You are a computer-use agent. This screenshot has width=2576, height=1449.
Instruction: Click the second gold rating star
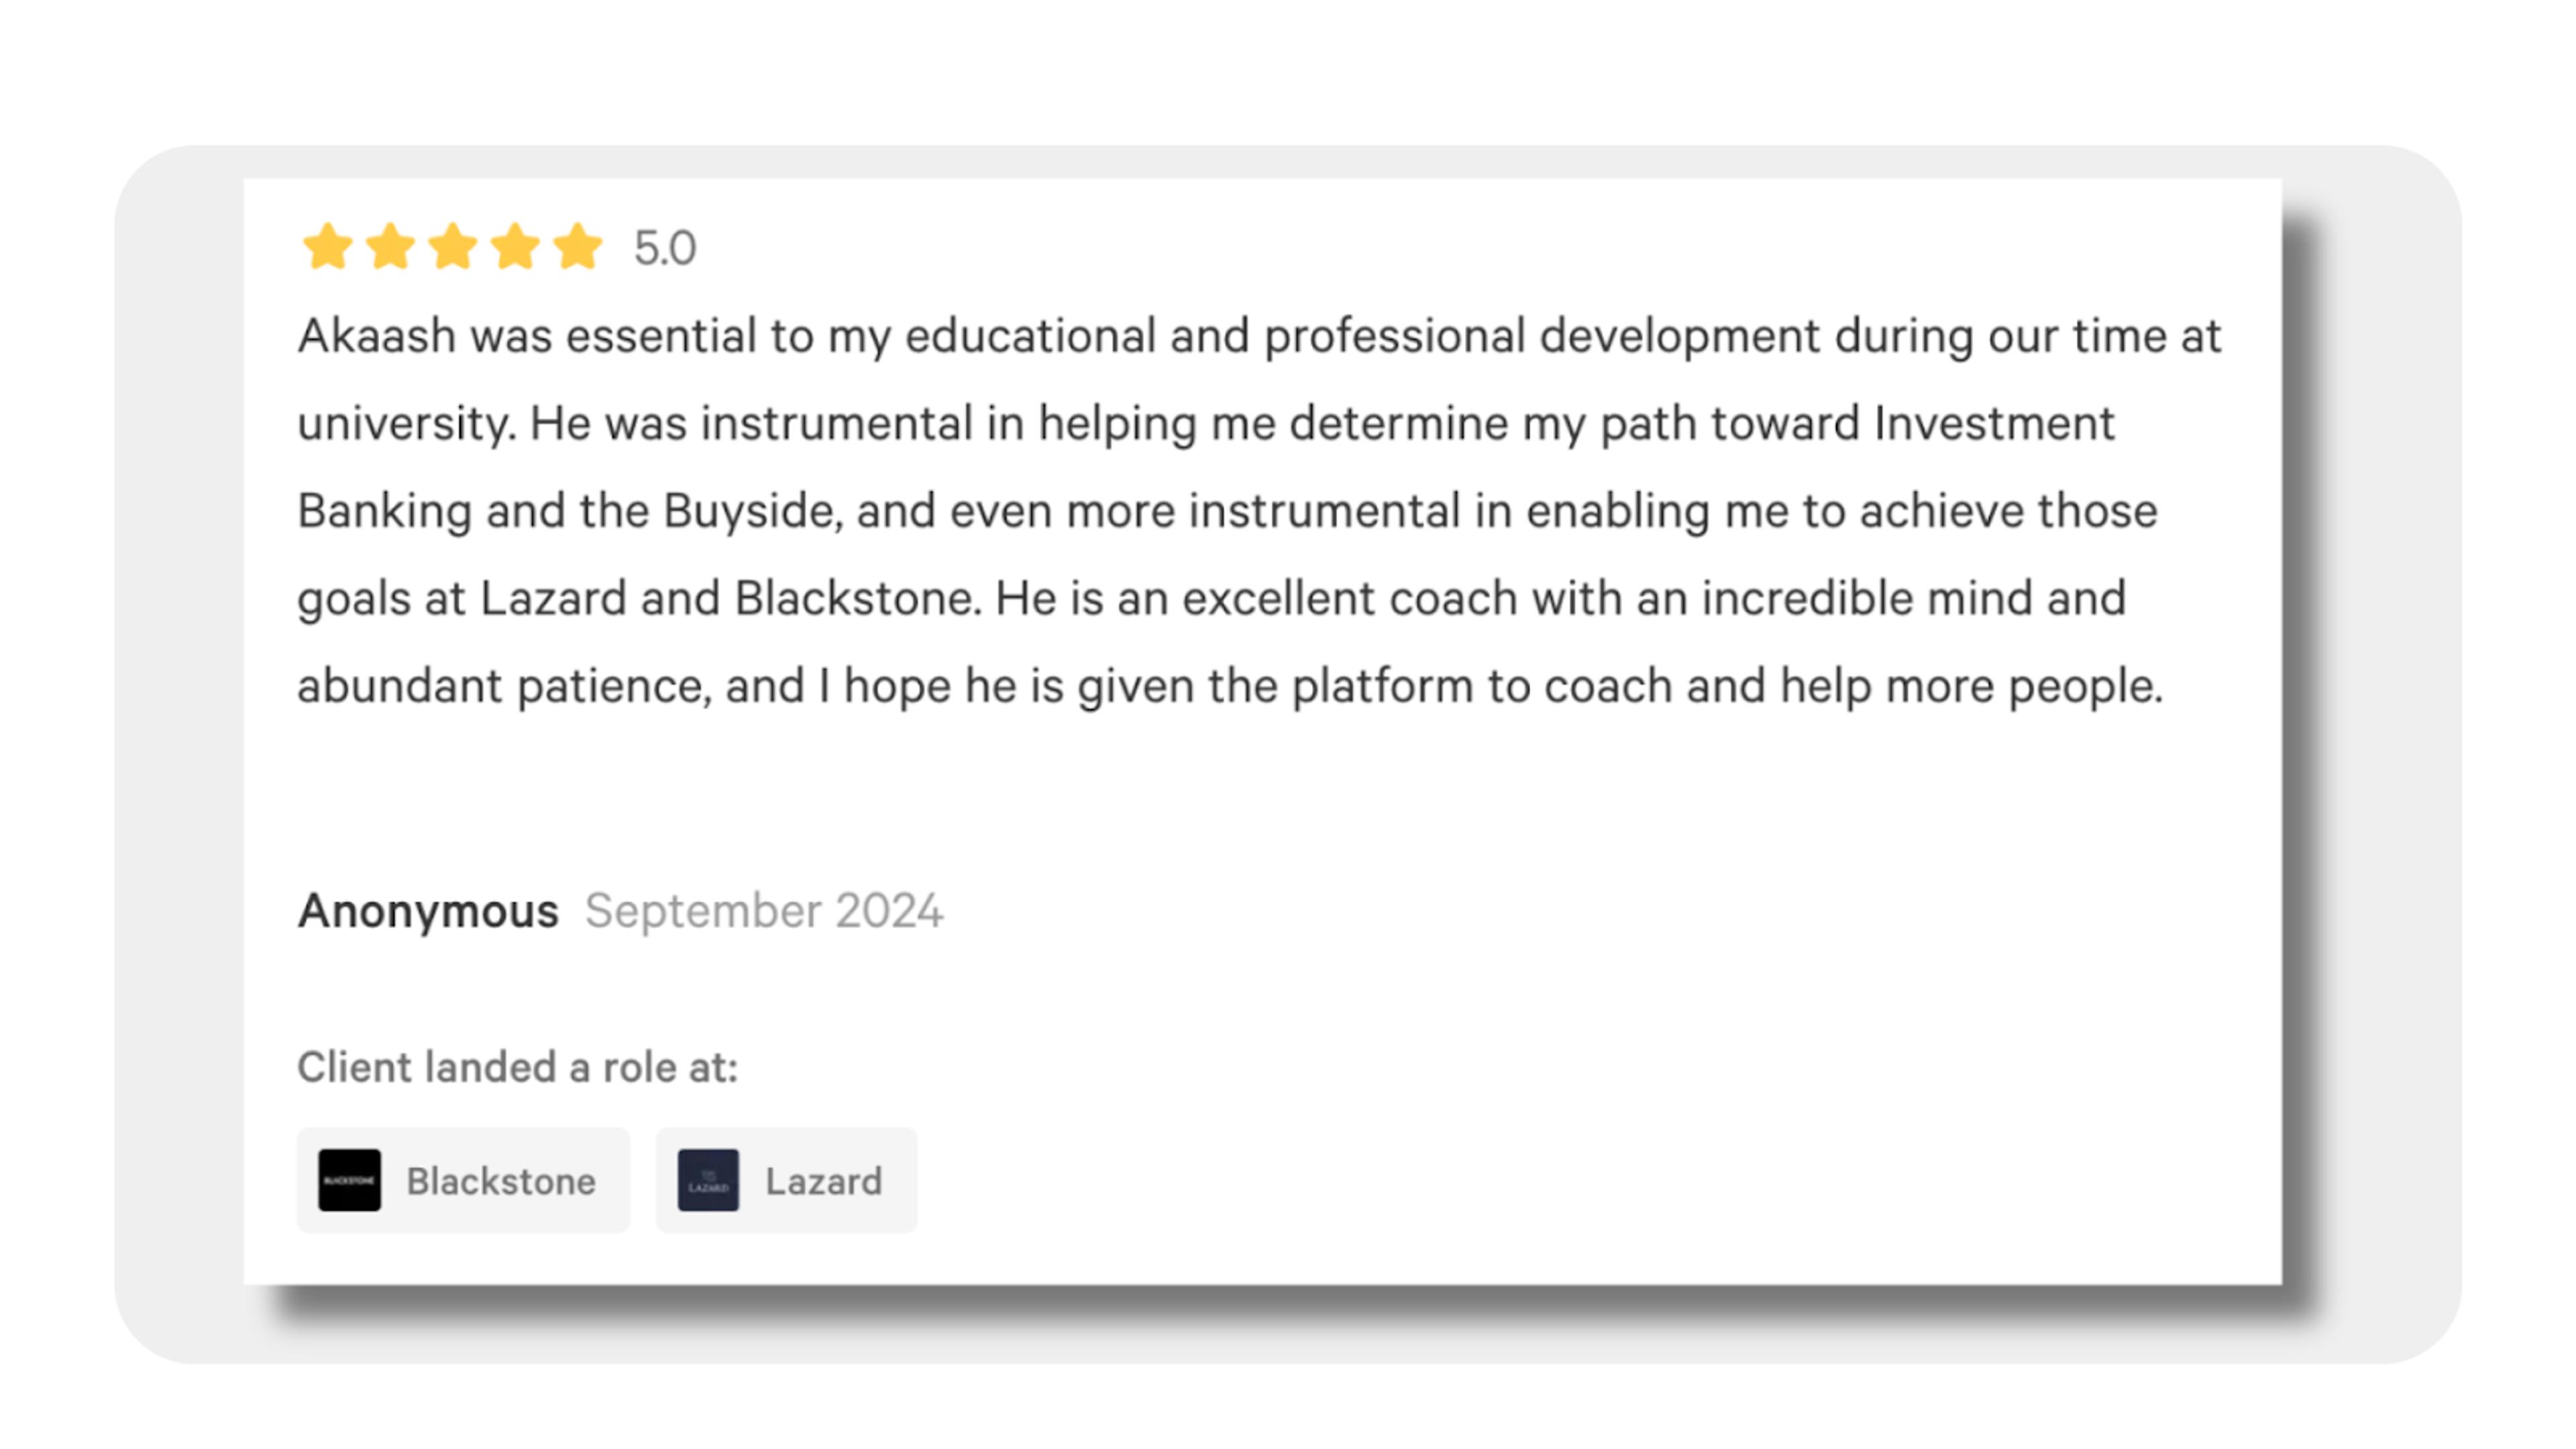coord(390,247)
